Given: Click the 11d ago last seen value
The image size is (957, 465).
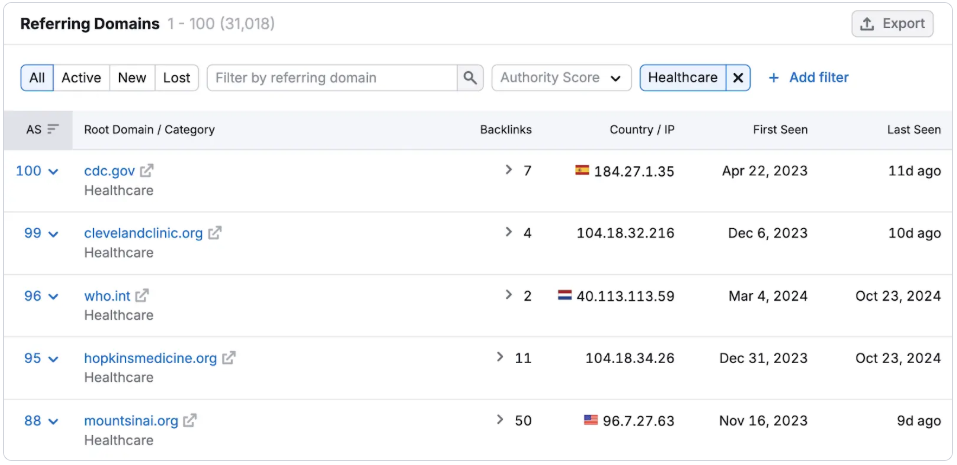Looking at the screenshot, I should pos(915,171).
